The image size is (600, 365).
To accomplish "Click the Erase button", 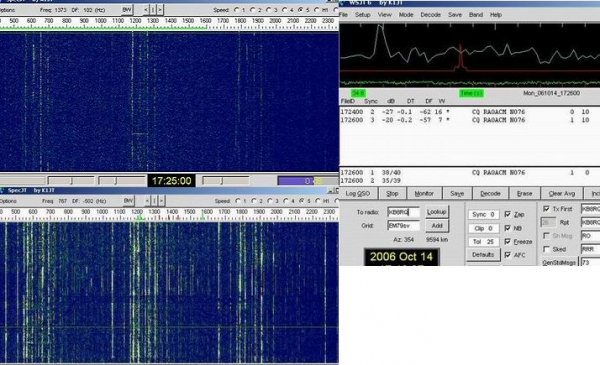I will (525, 194).
